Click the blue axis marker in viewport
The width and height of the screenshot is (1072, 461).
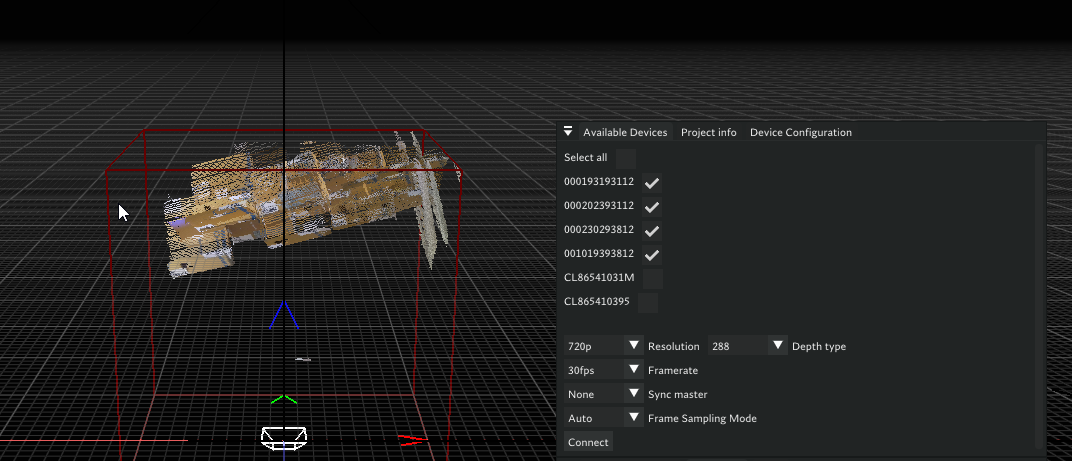(284, 315)
